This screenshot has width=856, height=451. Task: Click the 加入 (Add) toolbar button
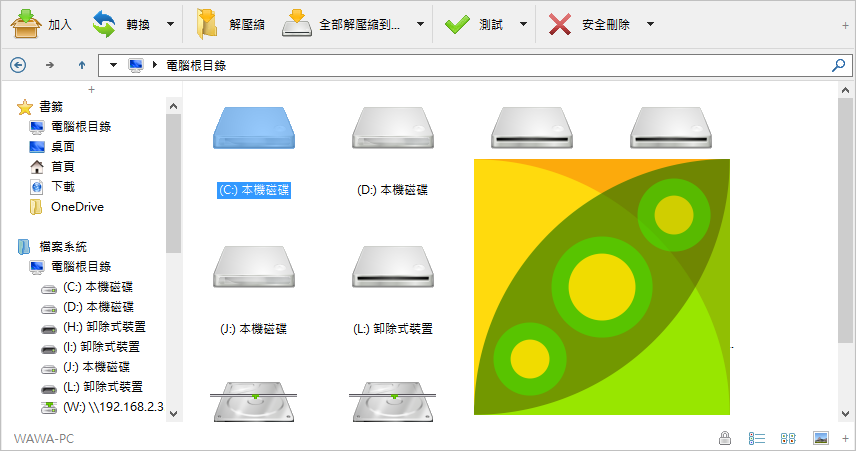click(x=41, y=24)
